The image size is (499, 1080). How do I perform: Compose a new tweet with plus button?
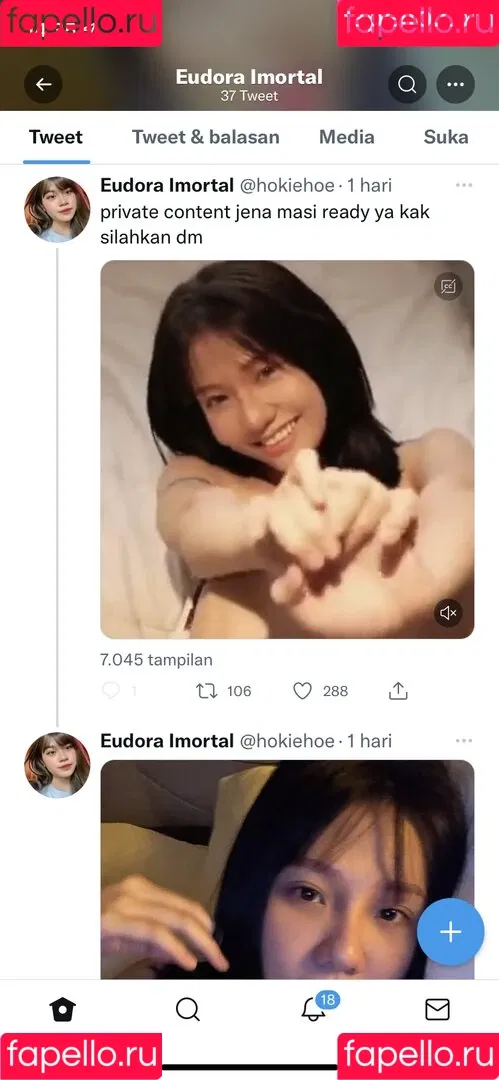pos(451,932)
